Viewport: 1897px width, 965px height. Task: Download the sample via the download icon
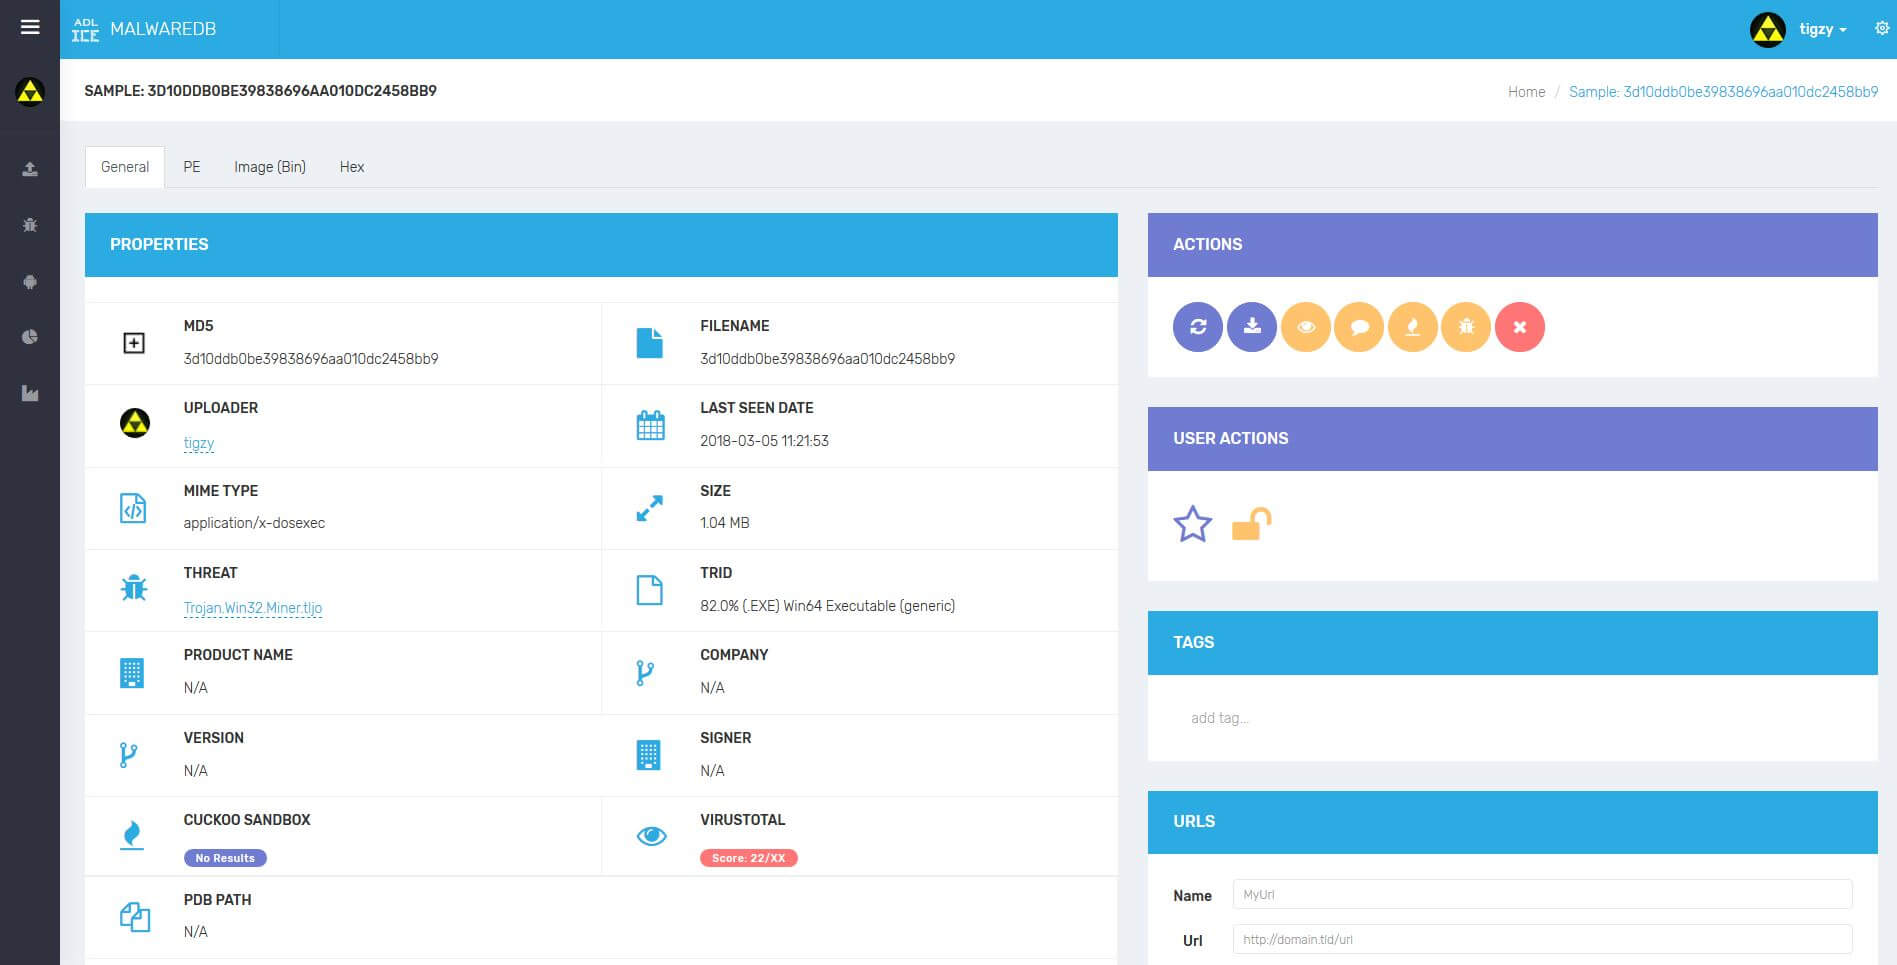pos(1251,327)
